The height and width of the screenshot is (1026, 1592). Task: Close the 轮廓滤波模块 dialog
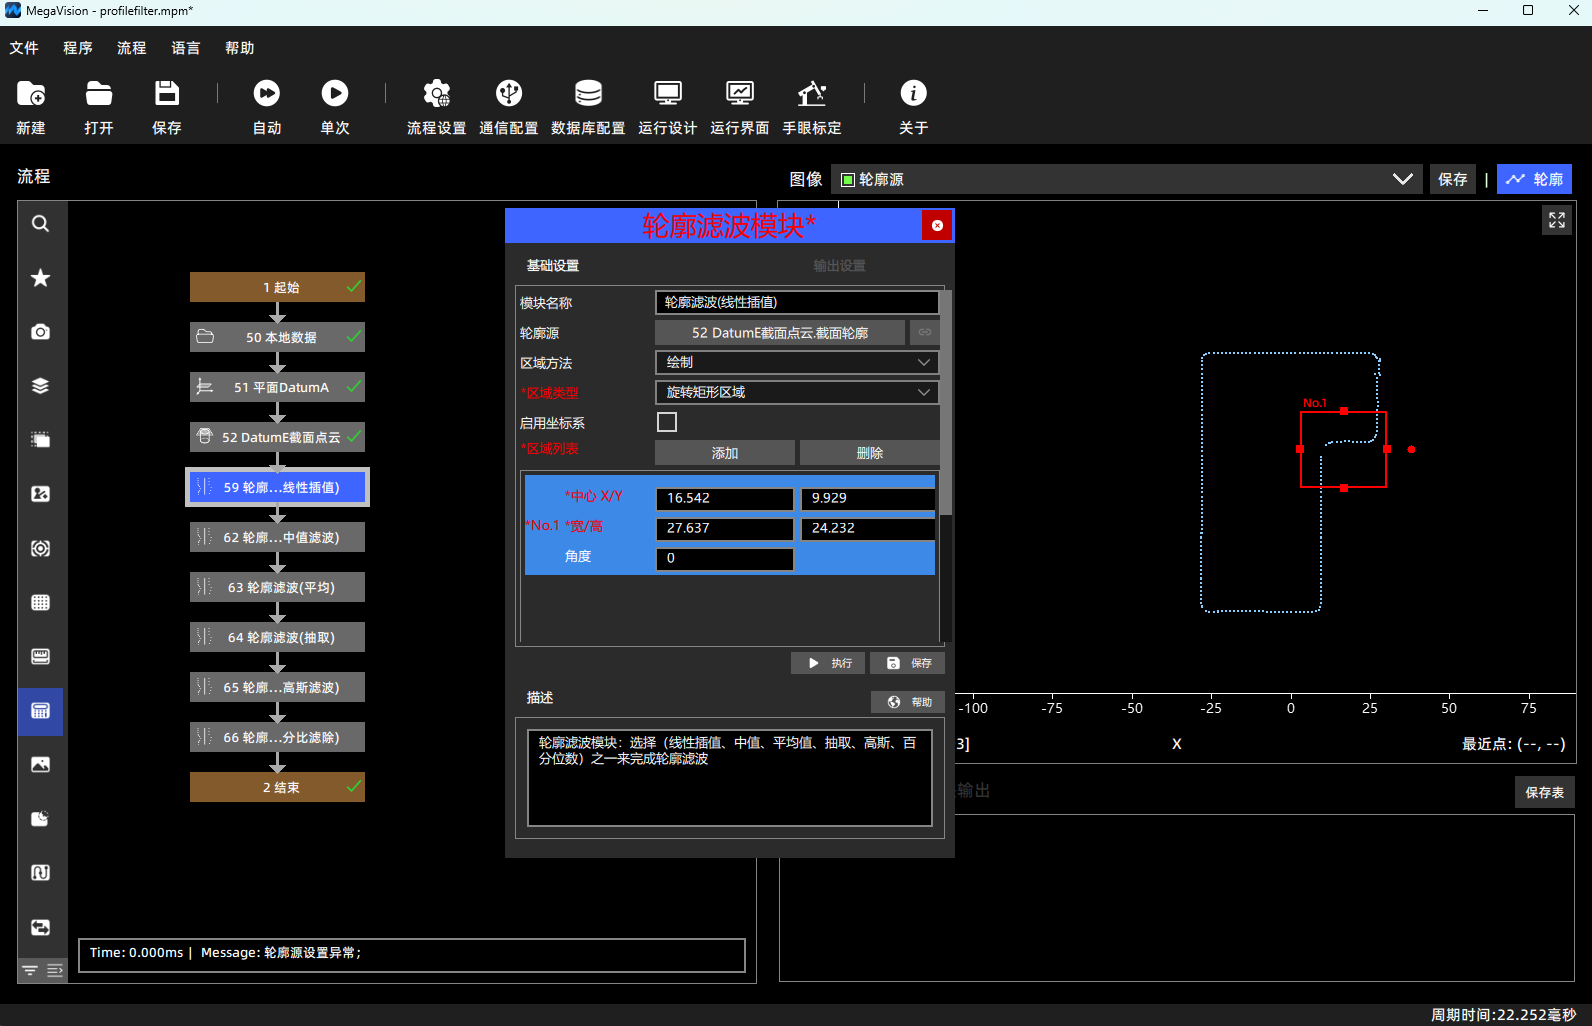[x=937, y=225]
